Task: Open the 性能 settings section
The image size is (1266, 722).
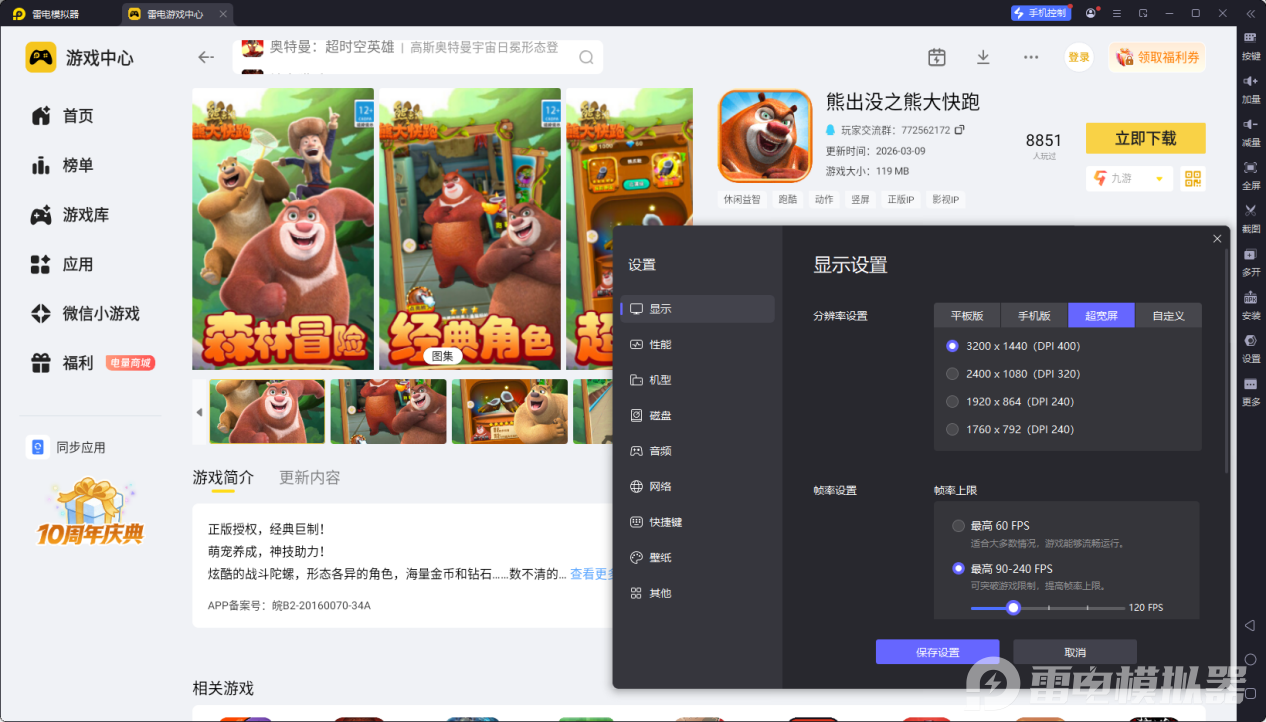Action: 660,345
